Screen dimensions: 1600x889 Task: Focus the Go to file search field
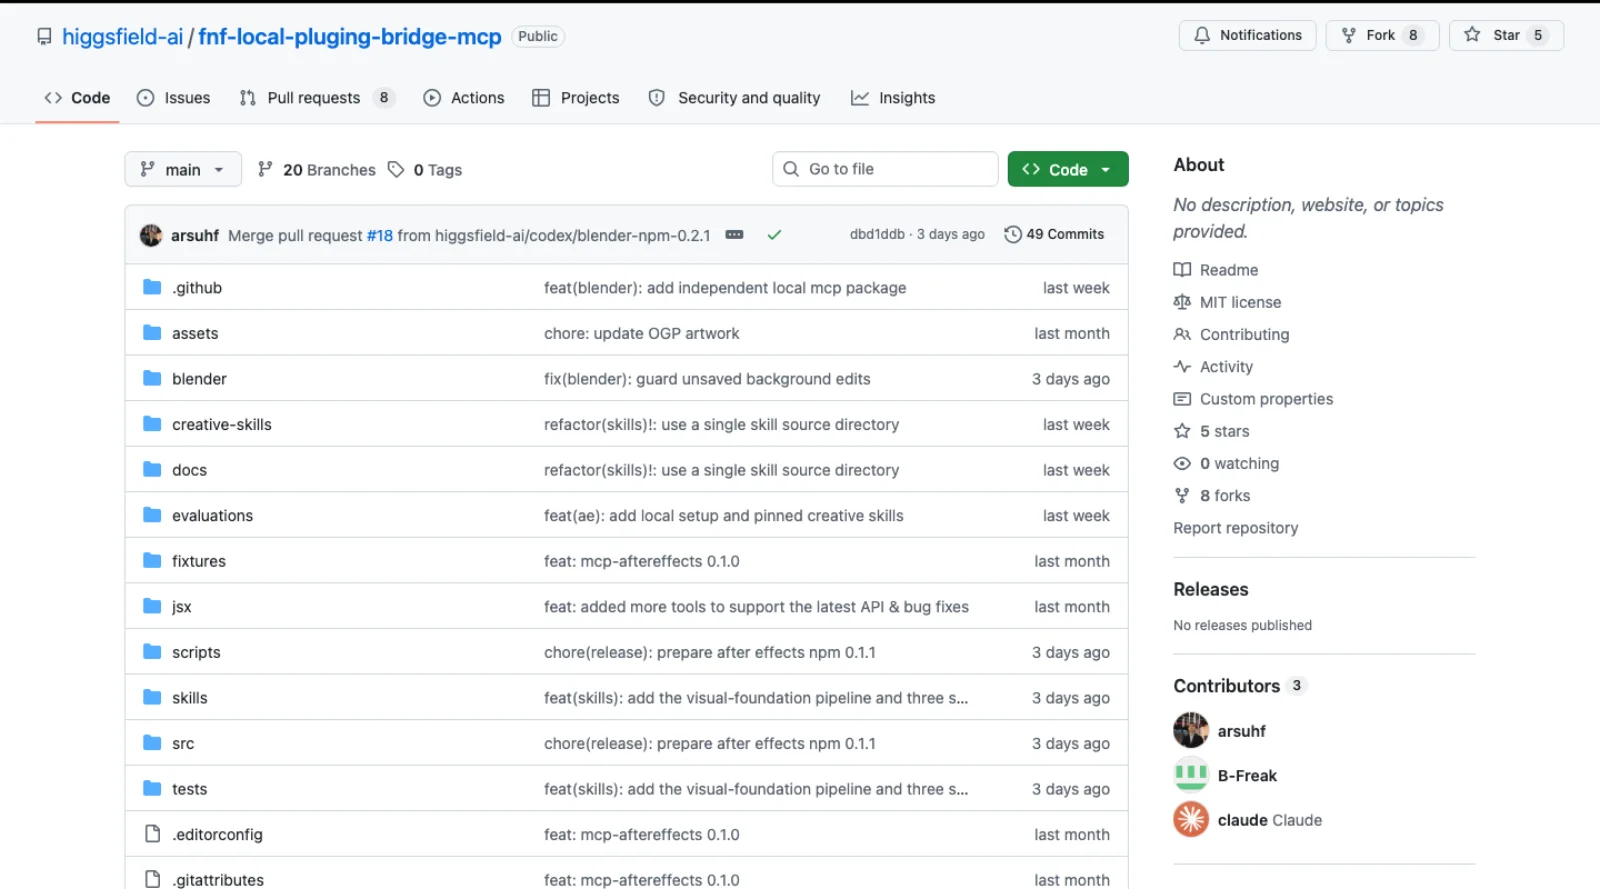(x=885, y=169)
